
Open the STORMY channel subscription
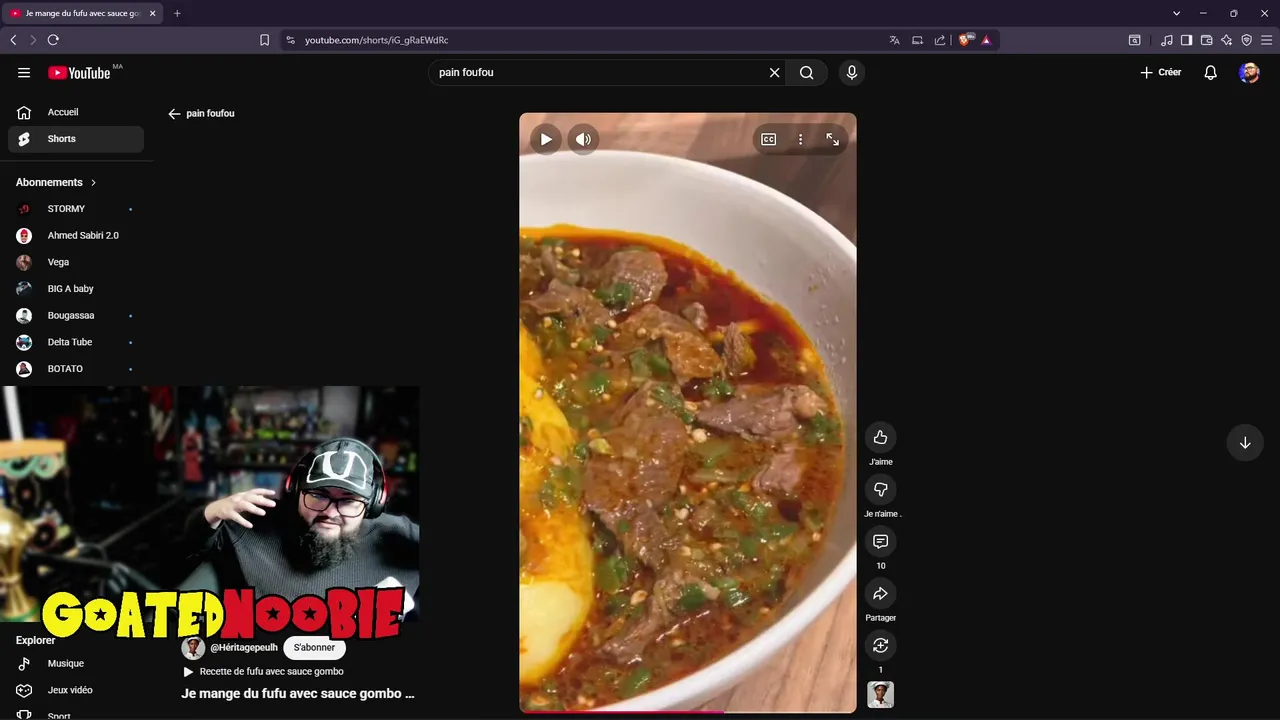click(x=76, y=209)
